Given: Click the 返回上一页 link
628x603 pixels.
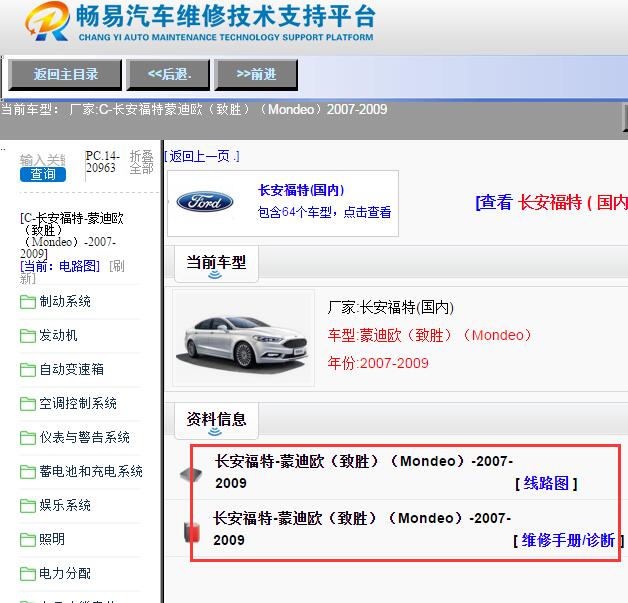Looking at the screenshot, I should coord(202,157).
